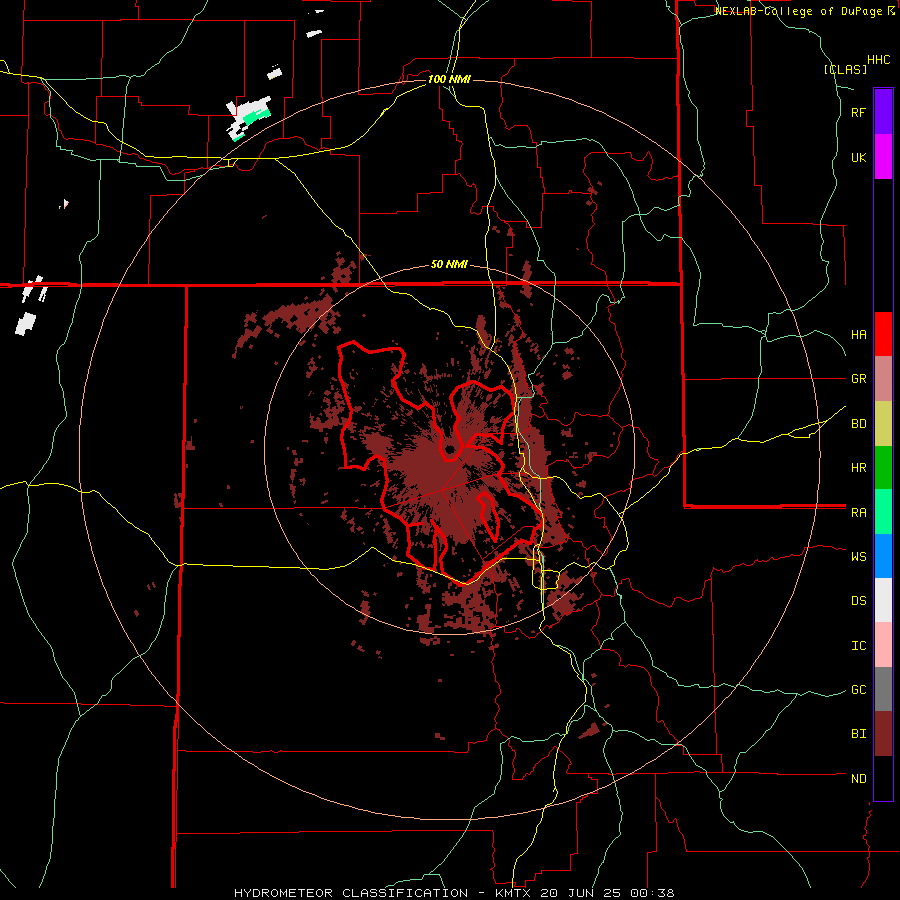Click the '20 JUN 25' date text
Viewport: 900px width, 900px height.
pos(579,893)
